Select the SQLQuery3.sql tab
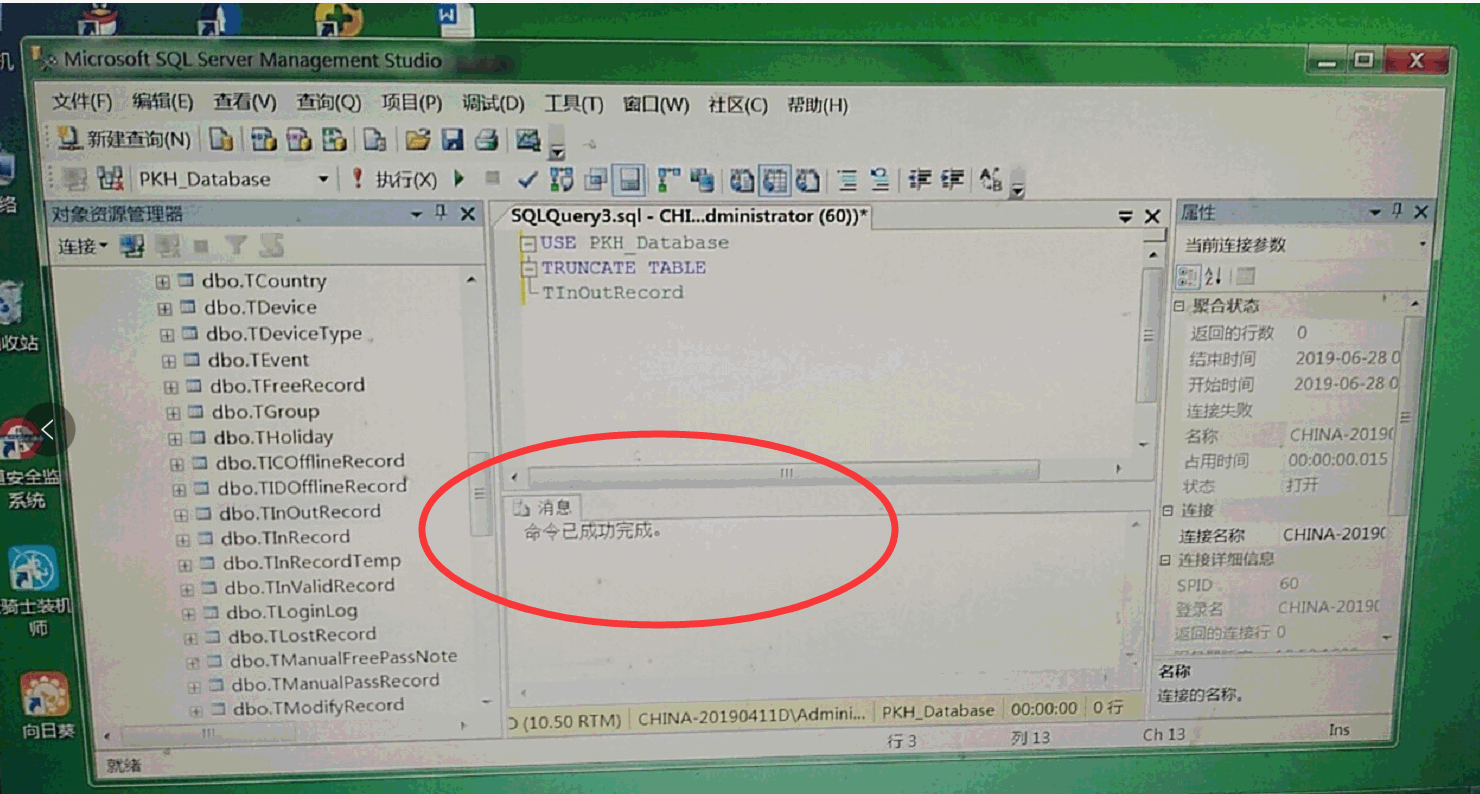Viewport: 1480px width, 794px height. pos(689,216)
